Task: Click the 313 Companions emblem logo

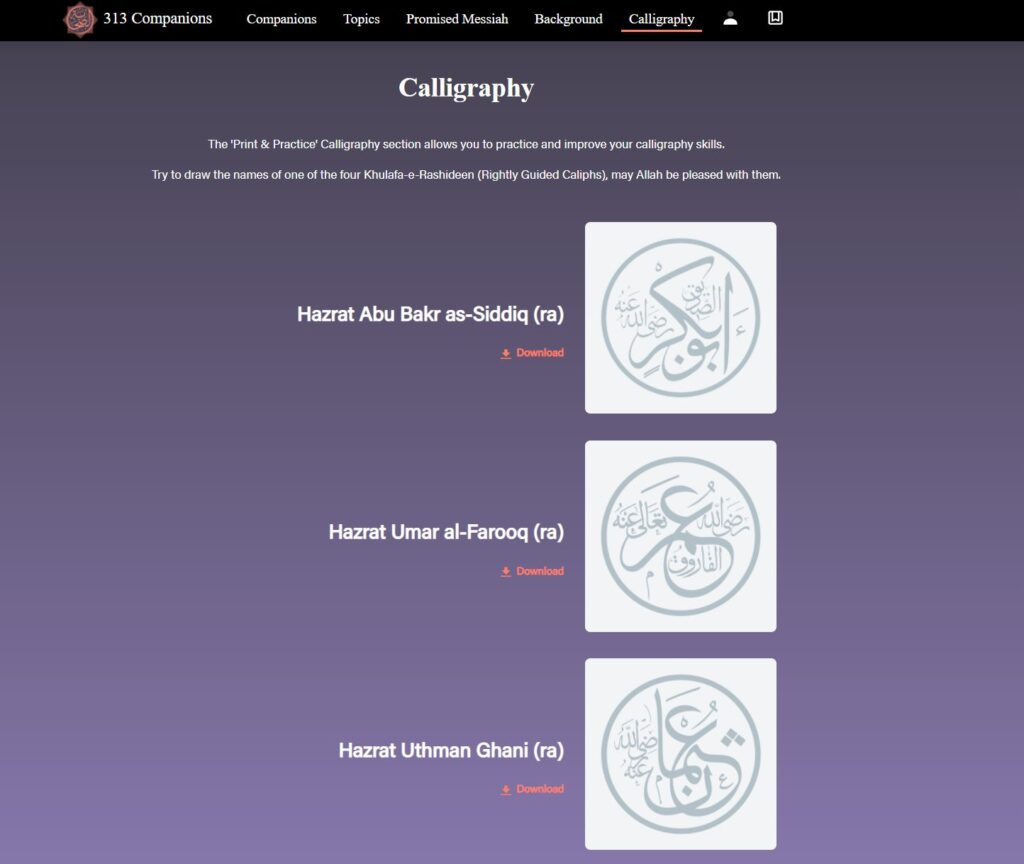Action: (79, 19)
